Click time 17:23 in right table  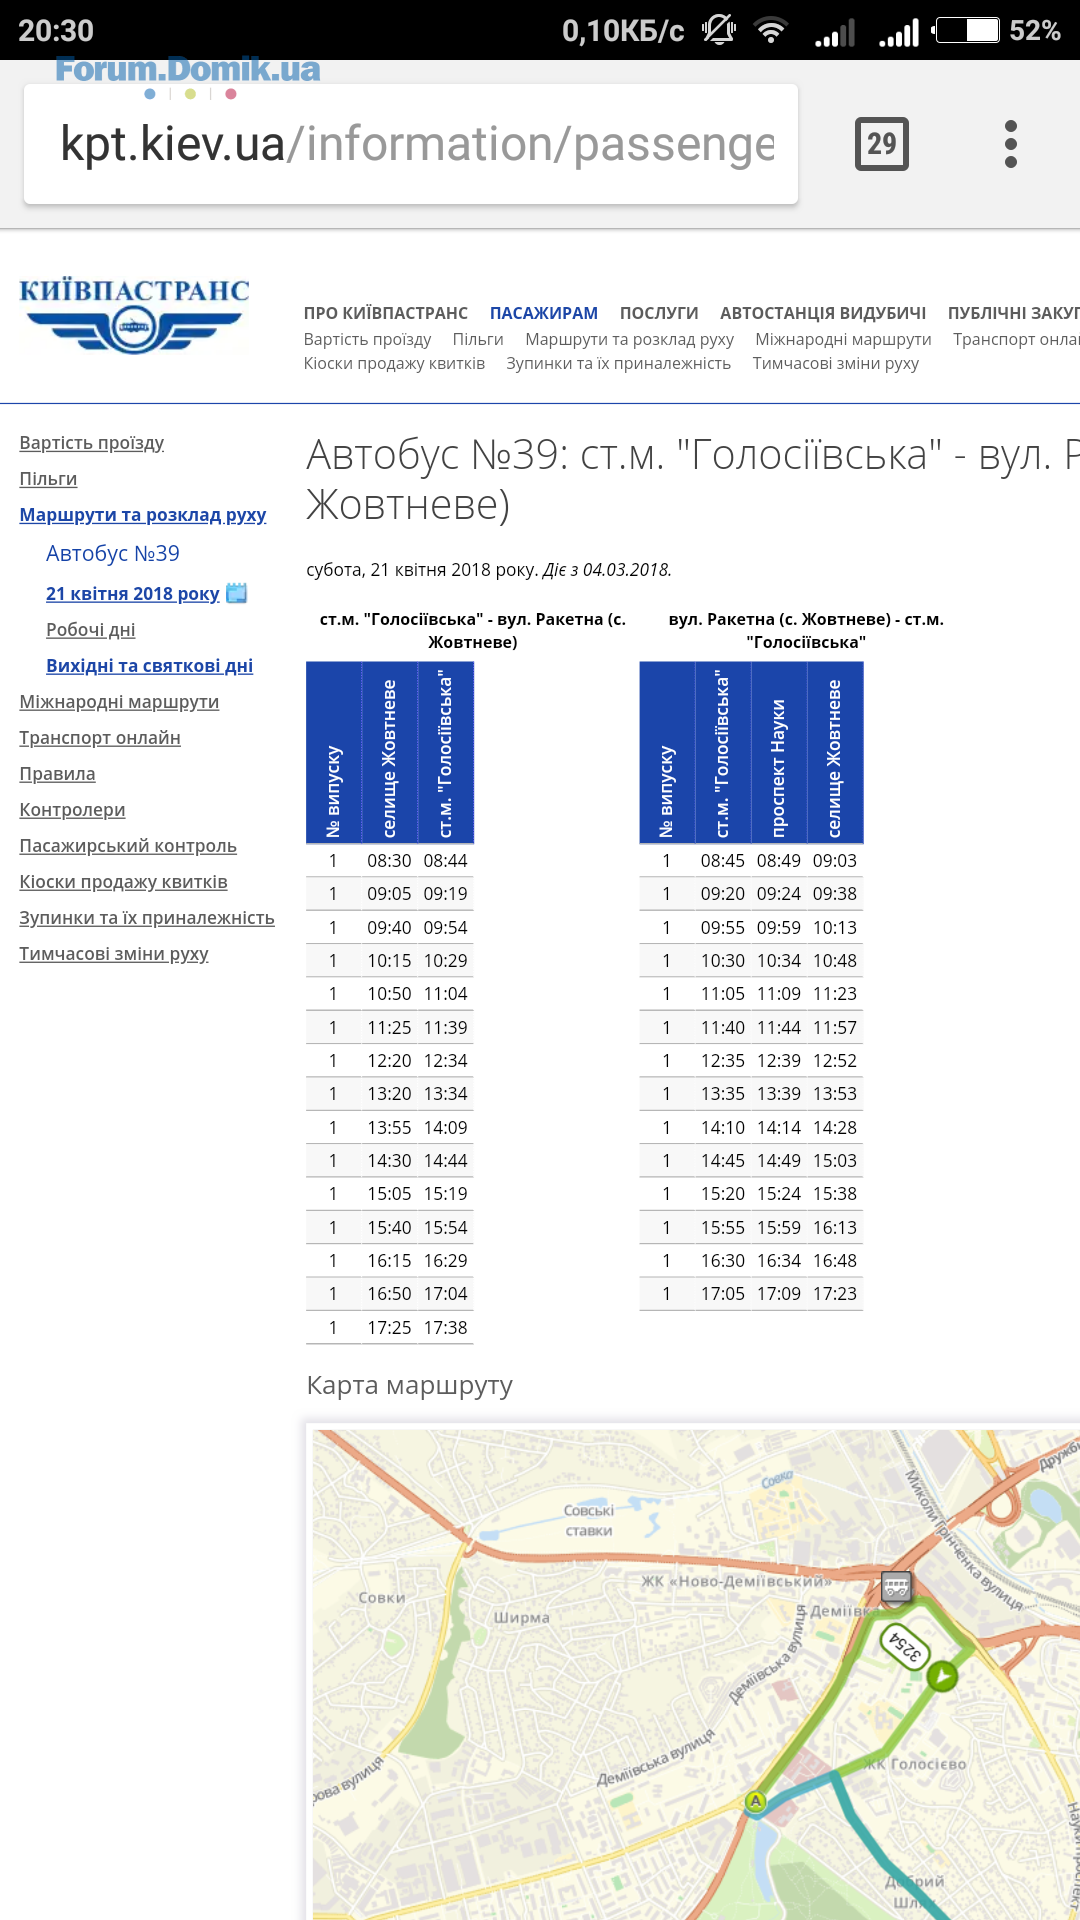coord(834,1294)
